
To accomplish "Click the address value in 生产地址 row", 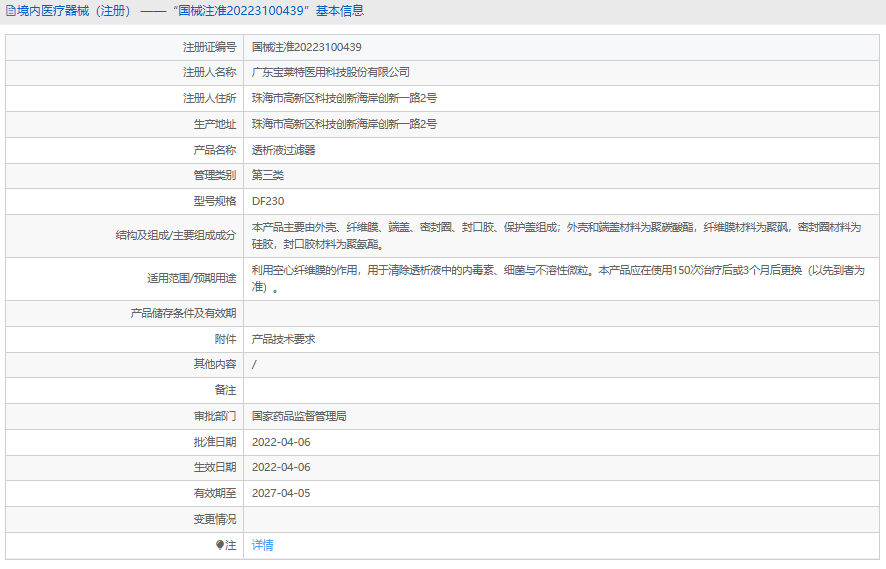I will click(x=344, y=124).
